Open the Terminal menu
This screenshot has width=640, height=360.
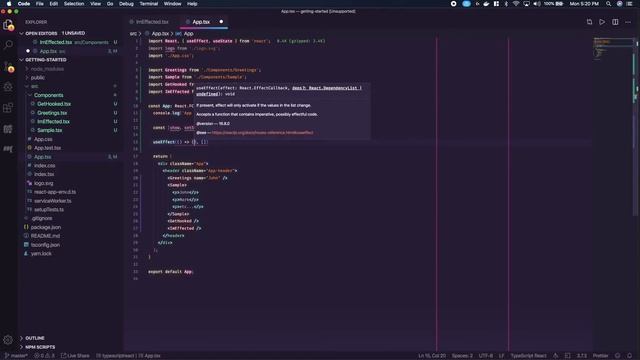pos(149,4)
